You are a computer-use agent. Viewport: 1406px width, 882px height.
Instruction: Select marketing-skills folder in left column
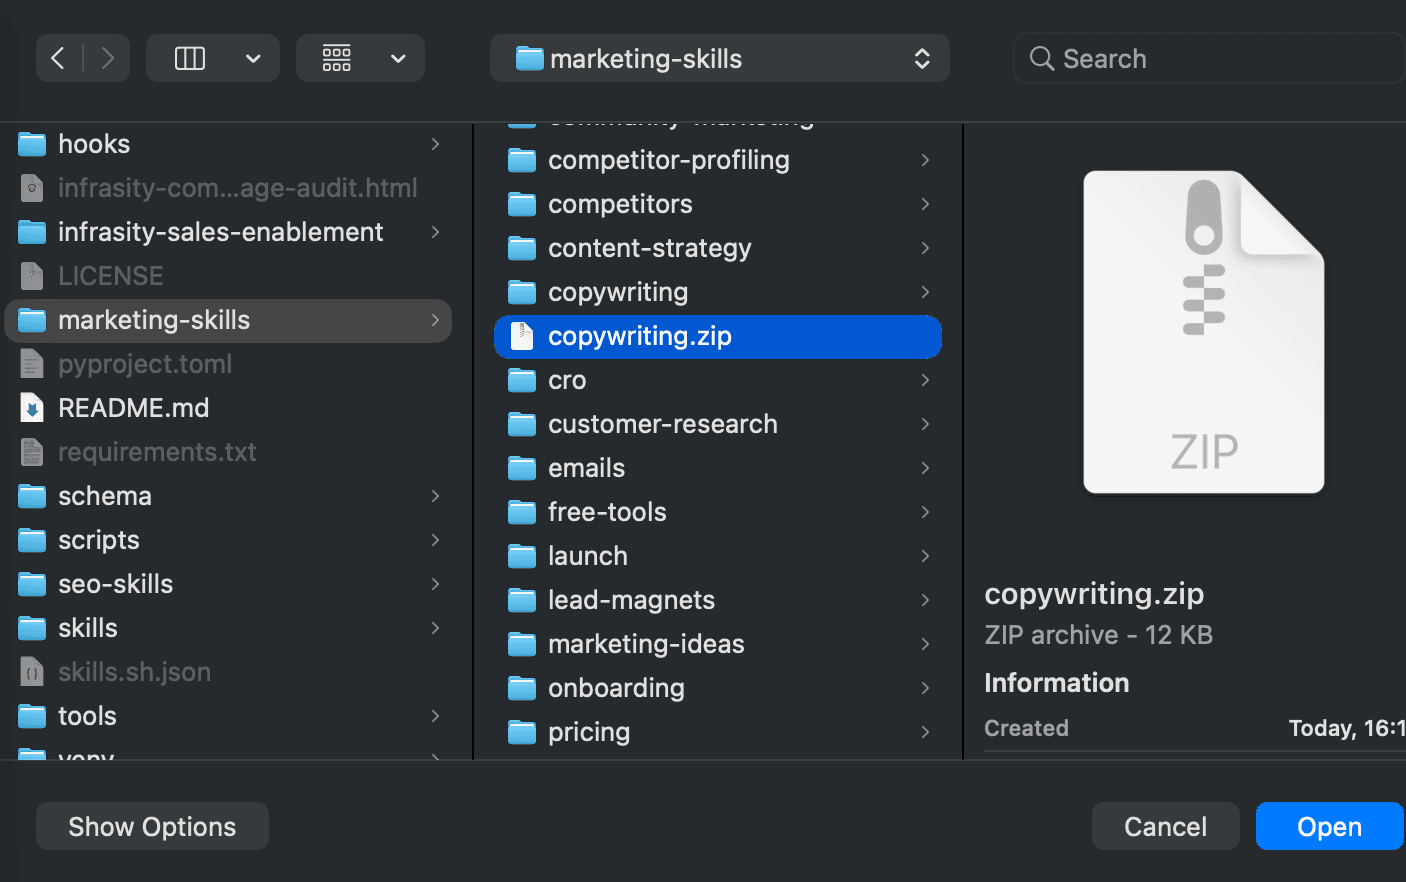coord(228,320)
